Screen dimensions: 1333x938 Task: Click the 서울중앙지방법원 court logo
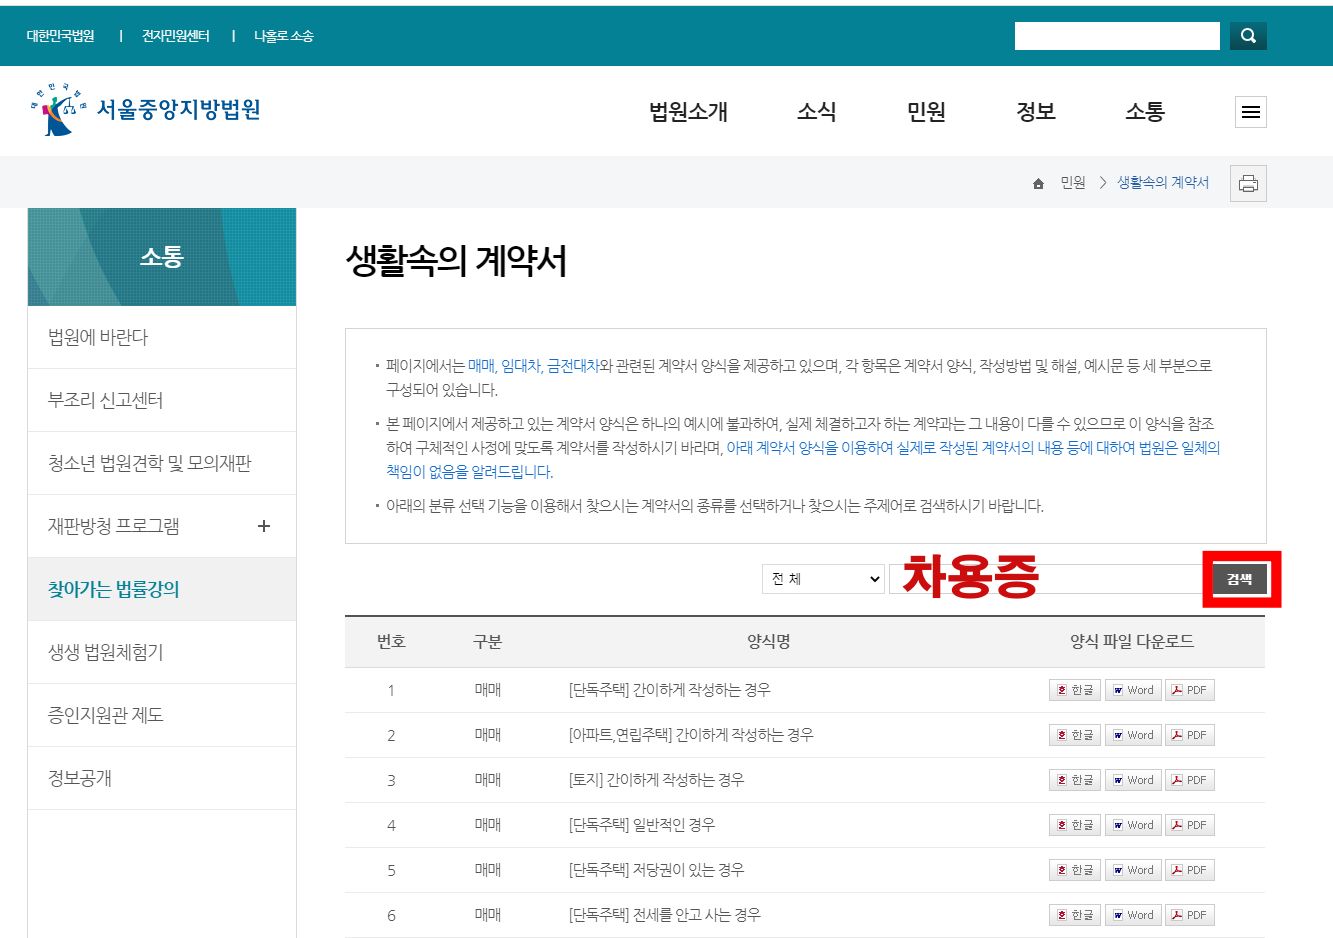pyautogui.click(x=140, y=110)
